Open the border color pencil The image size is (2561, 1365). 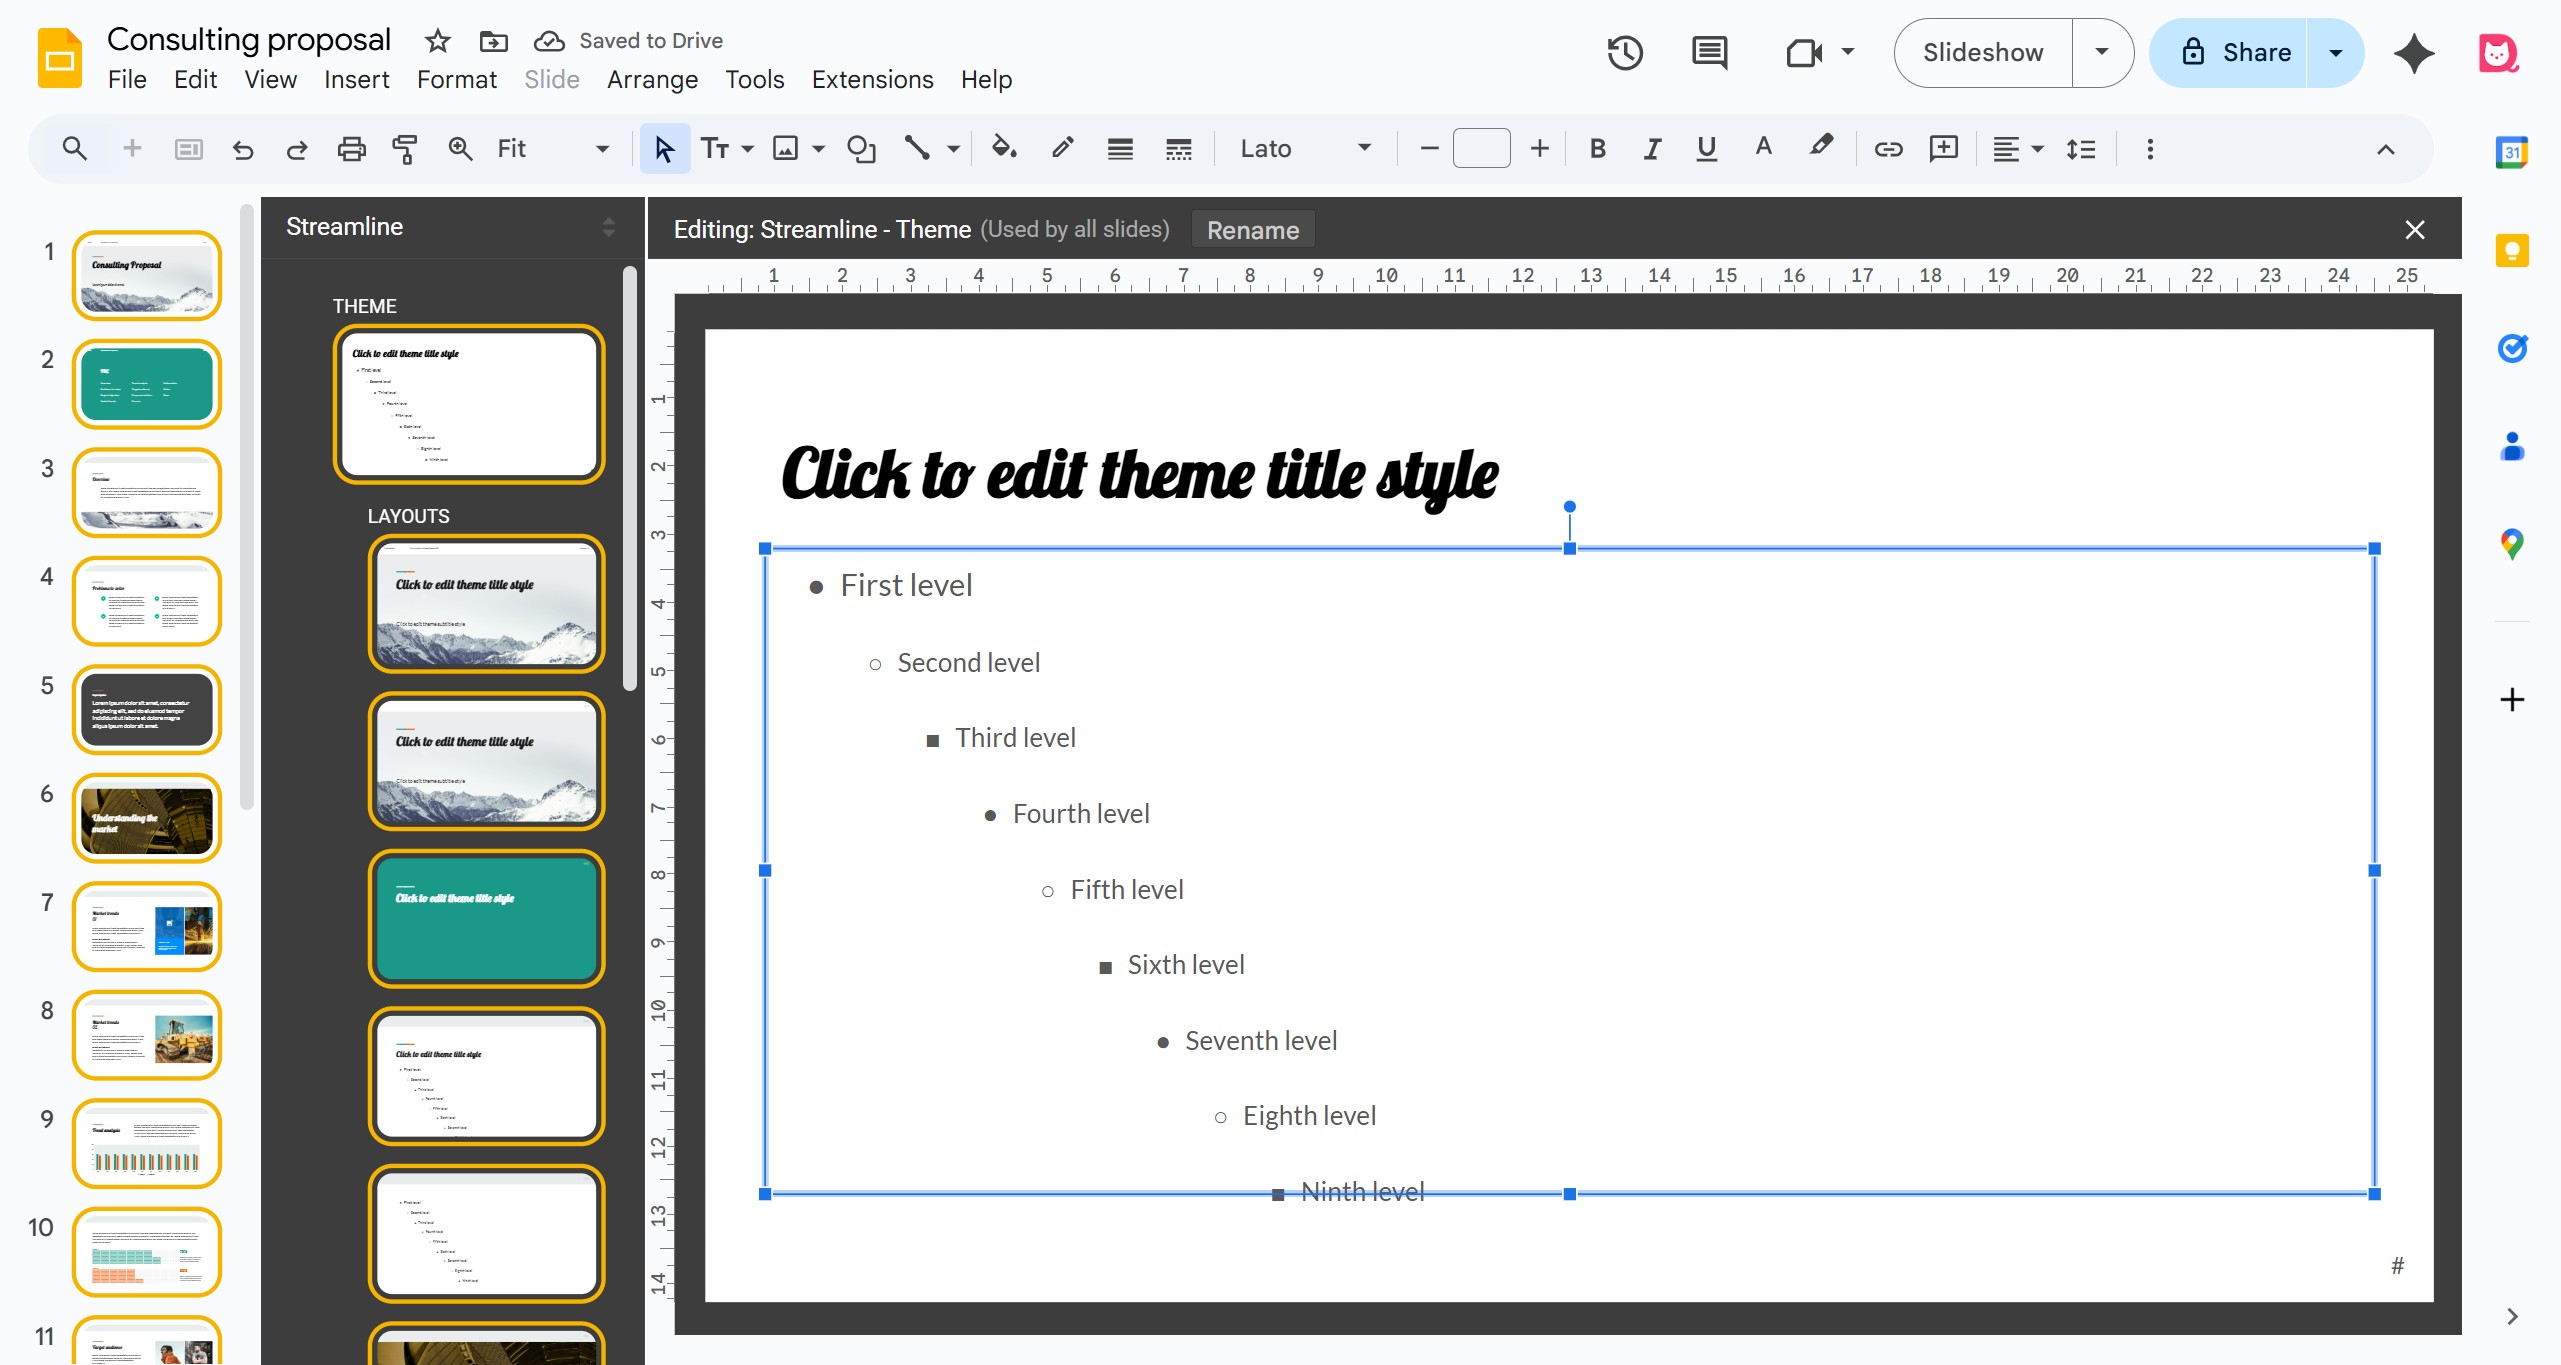1062,149
